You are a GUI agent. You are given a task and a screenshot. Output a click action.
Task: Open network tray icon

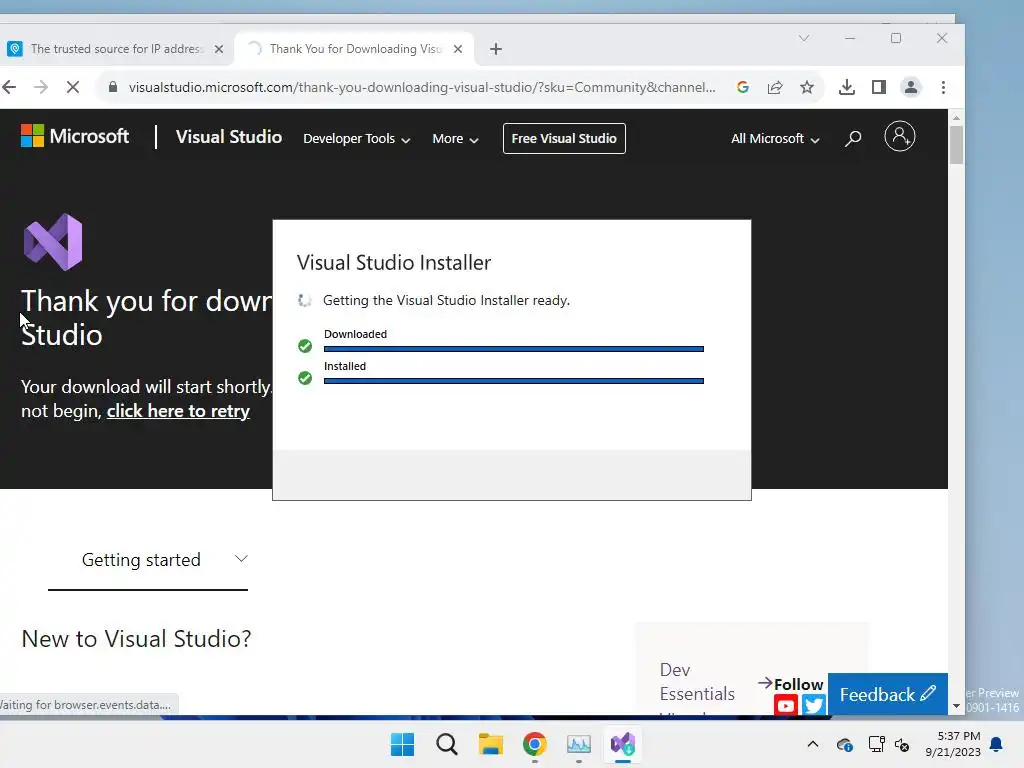pyautogui.click(x=876, y=744)
